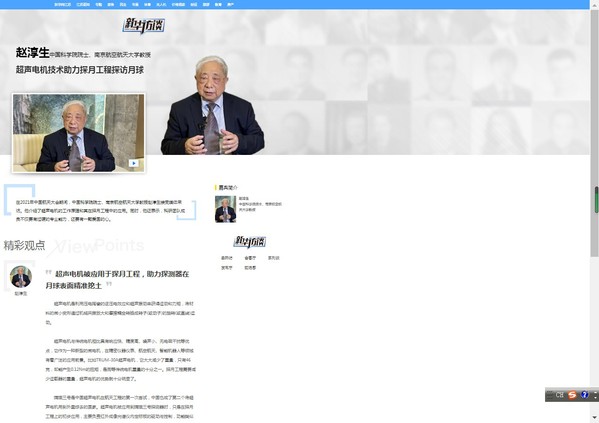Switch input language via the CH indicator
The height and width of the screenshot is (423, 599).
click(559, 395)
